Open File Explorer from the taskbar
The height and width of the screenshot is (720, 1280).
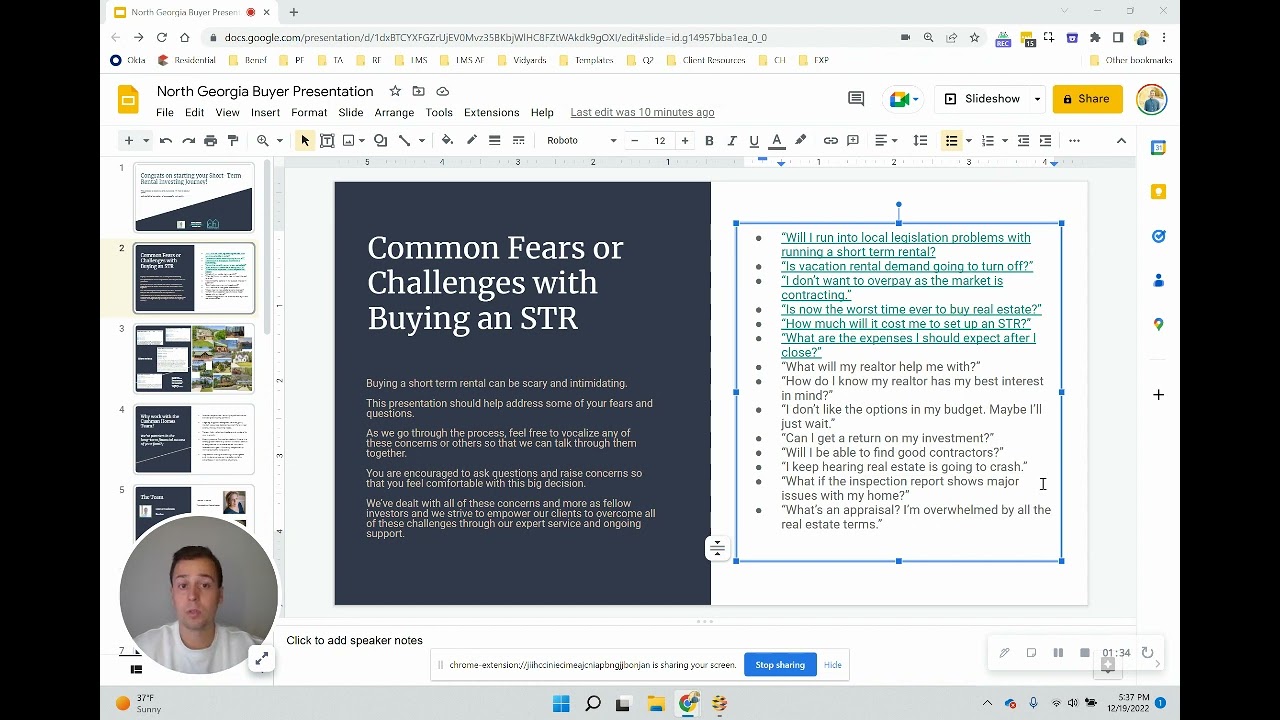(x=655, y=703)
